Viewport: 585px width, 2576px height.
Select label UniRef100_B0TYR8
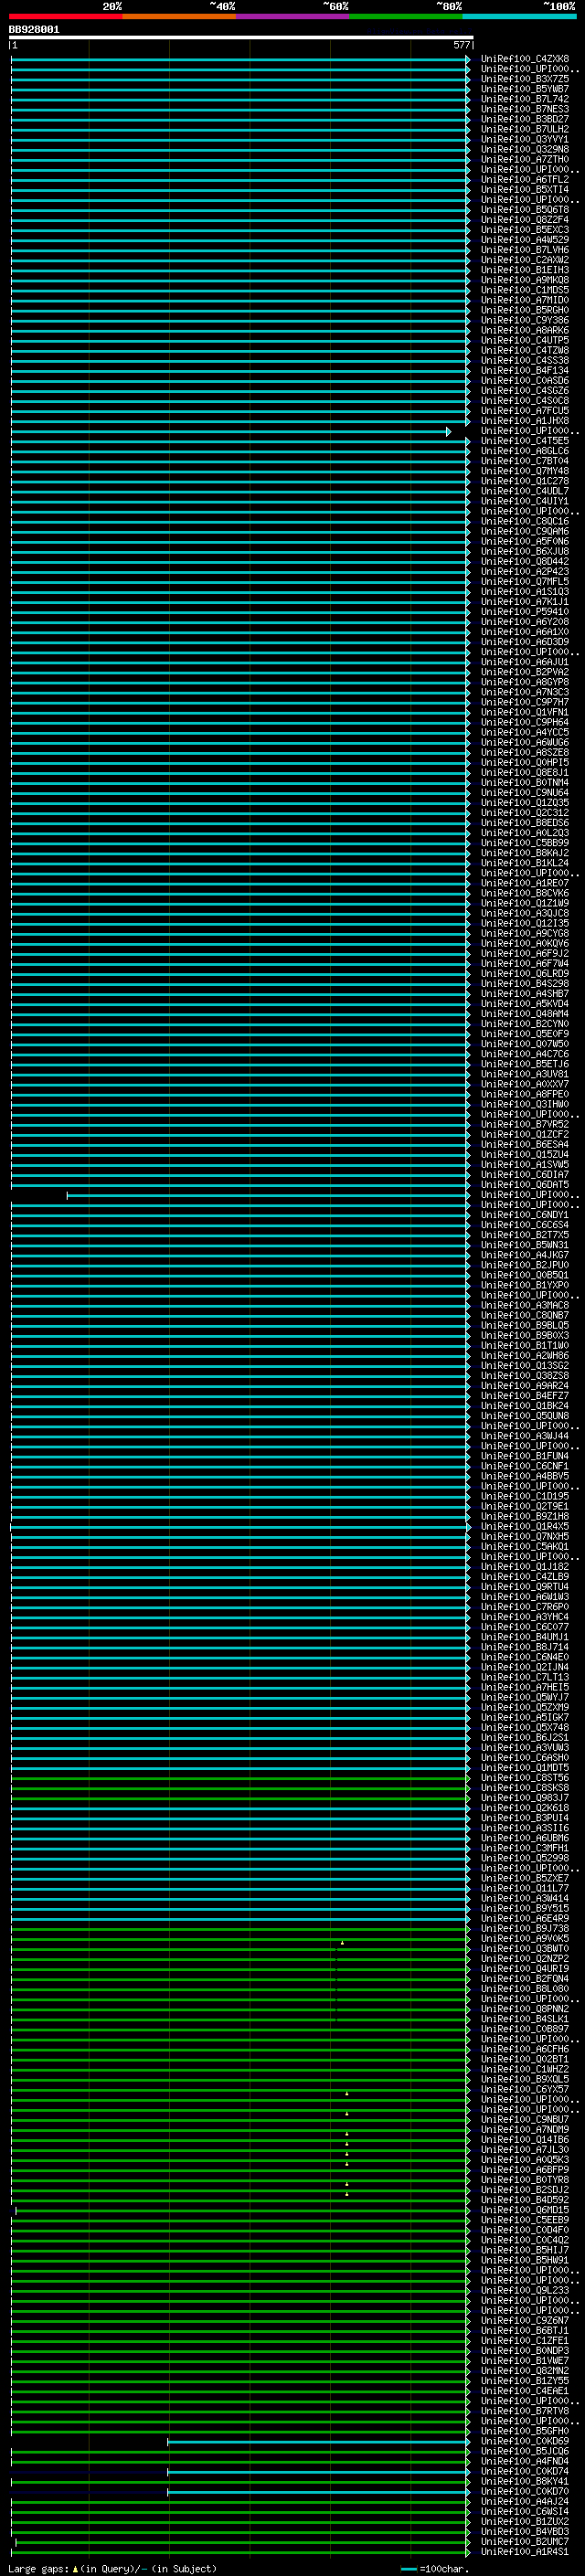[x=524, y=2179]
